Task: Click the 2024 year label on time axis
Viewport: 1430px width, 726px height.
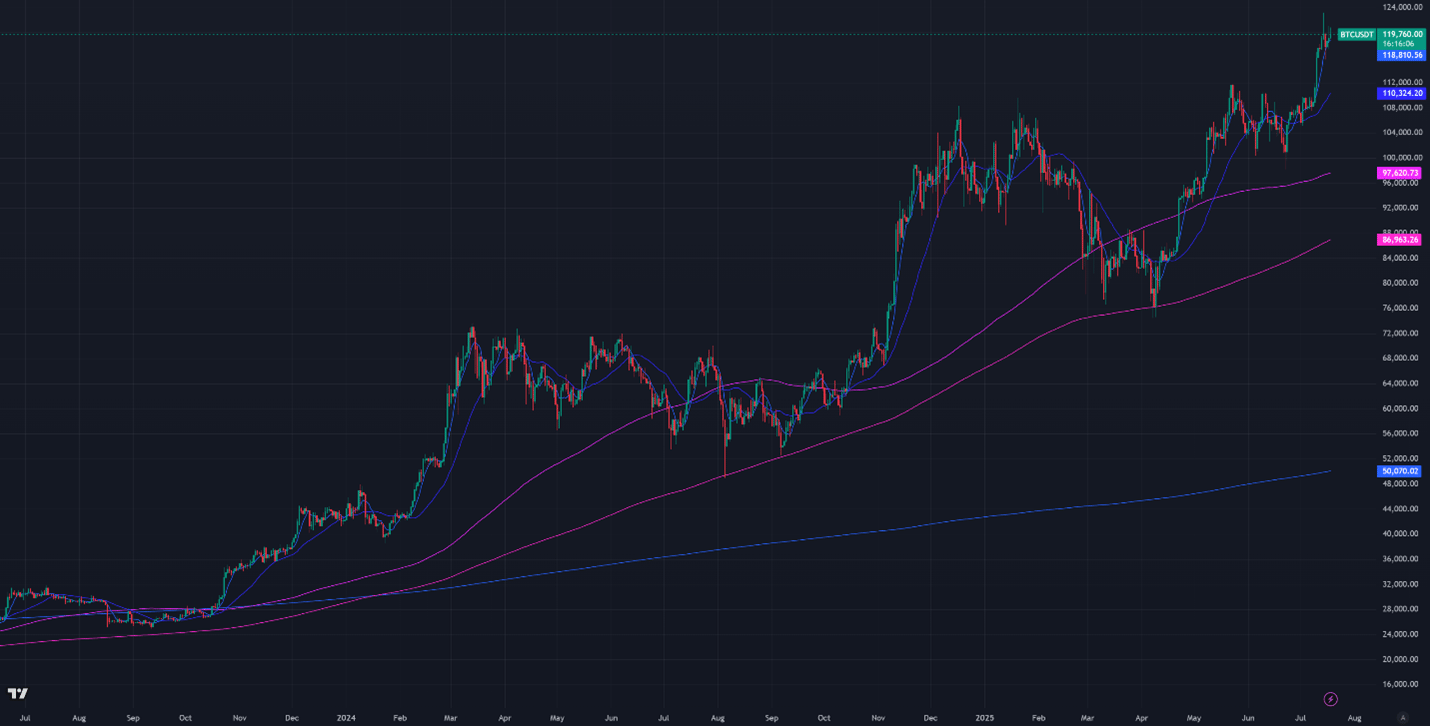Action: coord(346,717)
